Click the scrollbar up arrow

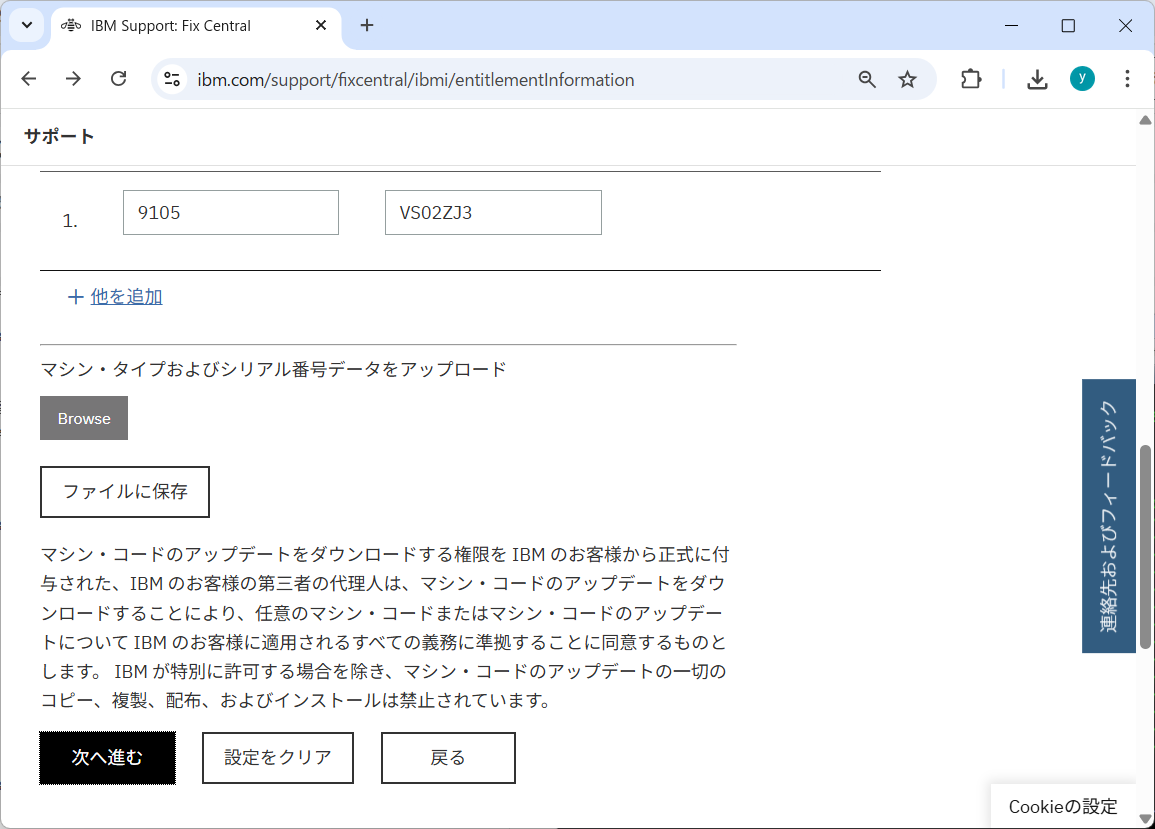pos(1145,120)
